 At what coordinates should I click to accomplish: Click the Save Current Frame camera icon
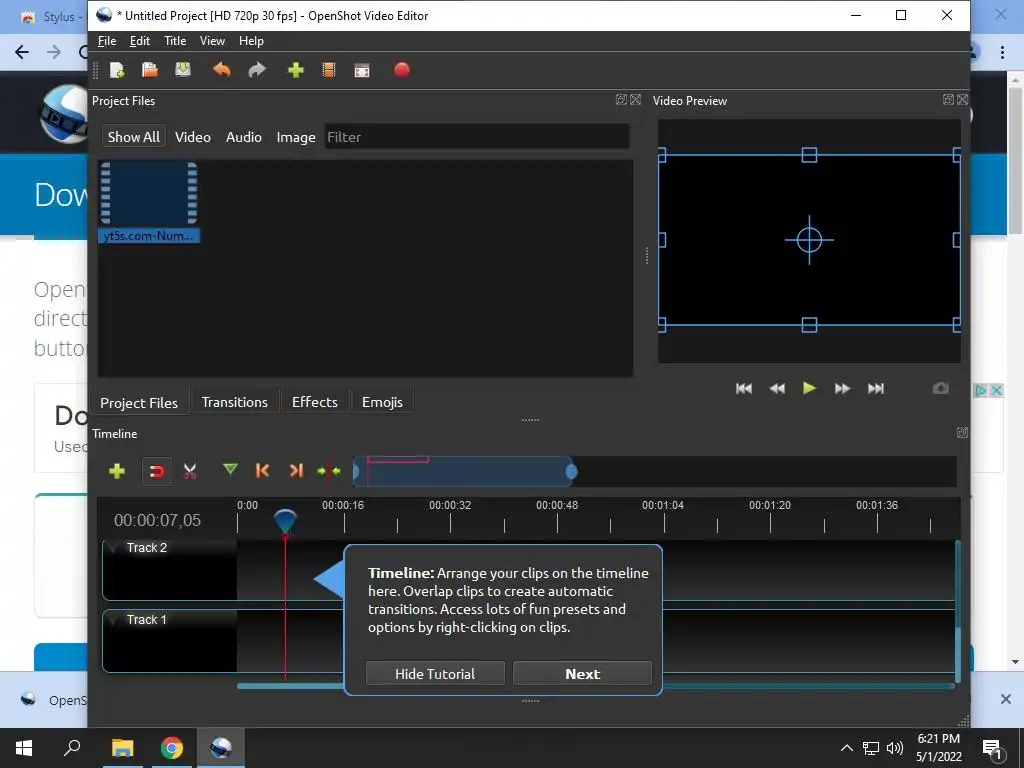[940, 389]
